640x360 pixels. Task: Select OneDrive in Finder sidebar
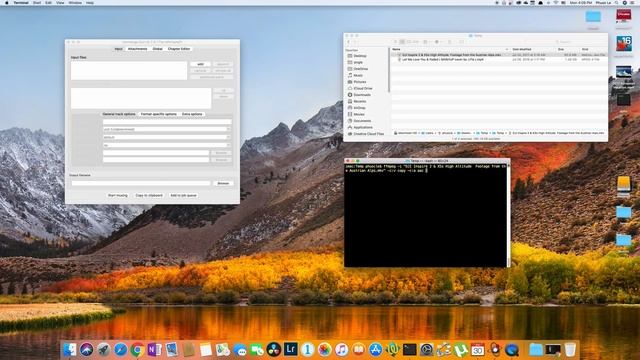[x=361, y=69]
